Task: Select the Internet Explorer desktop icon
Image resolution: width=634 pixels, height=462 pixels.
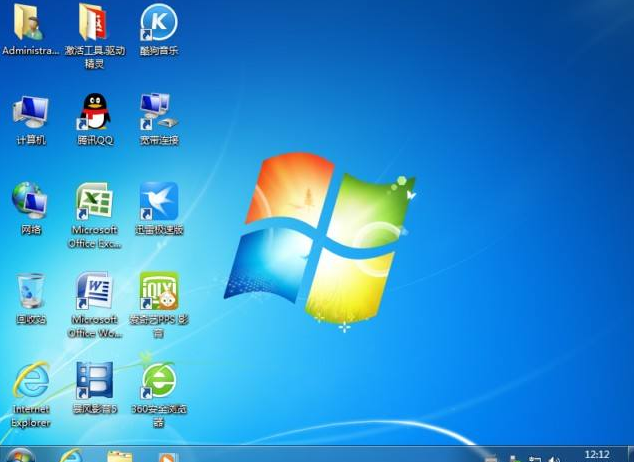Action: coord(30,381)
